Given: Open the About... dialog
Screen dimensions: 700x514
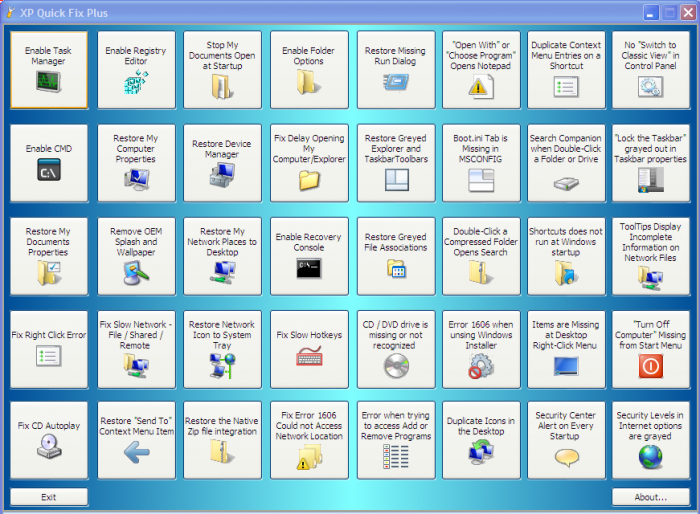Looking at the screenshot, I should [650, 497].
